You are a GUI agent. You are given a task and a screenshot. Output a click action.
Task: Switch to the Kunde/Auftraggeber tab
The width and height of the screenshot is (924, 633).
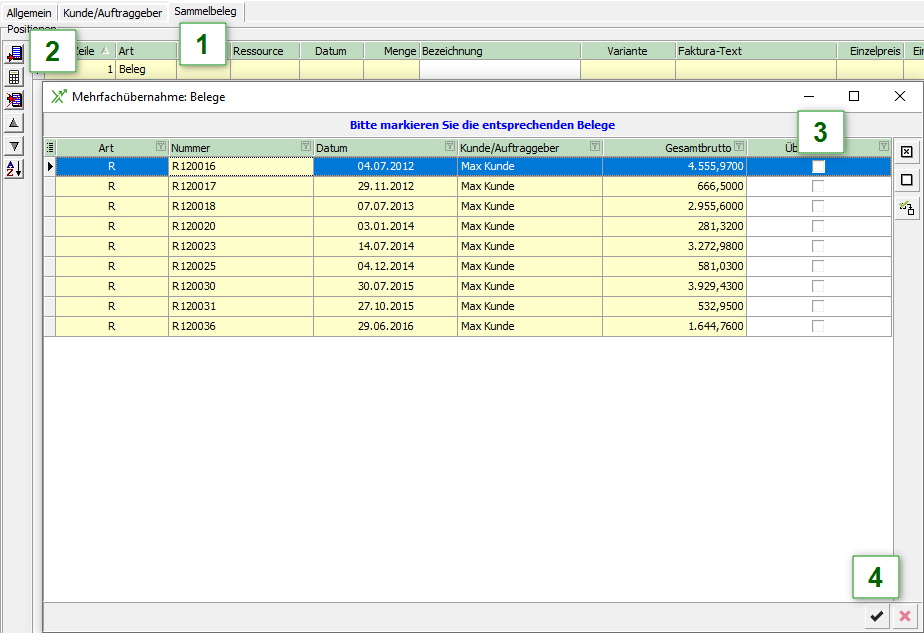coord(112,13)
